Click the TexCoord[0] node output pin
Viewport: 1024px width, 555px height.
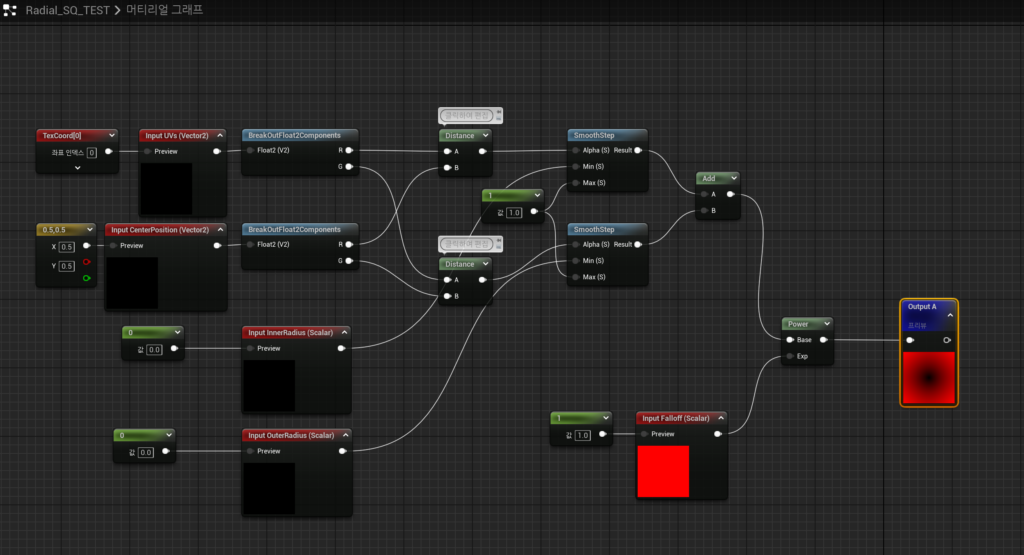[x=108, y=152]
